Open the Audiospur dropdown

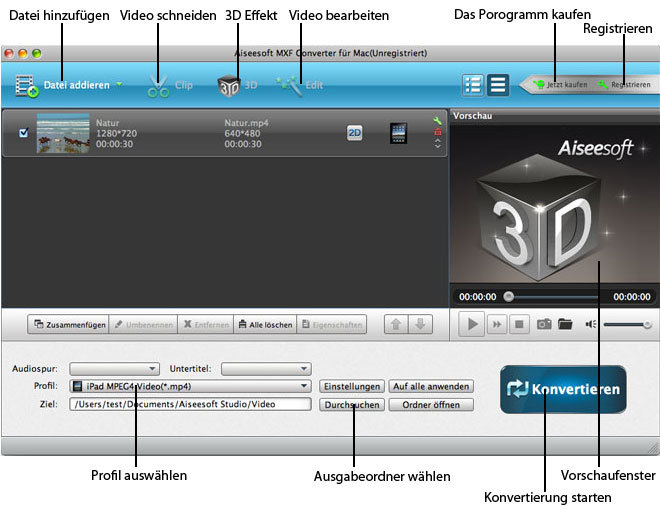(114, 369)
